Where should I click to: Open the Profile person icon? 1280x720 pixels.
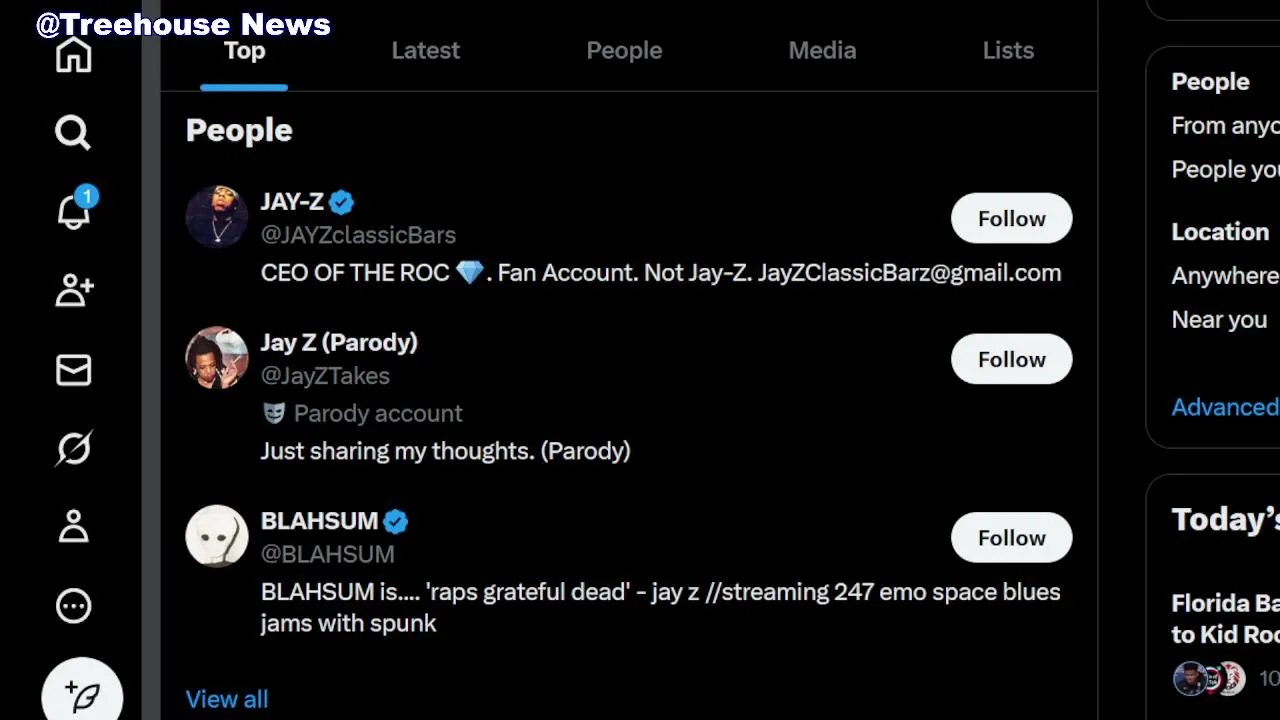coord(73,526)
